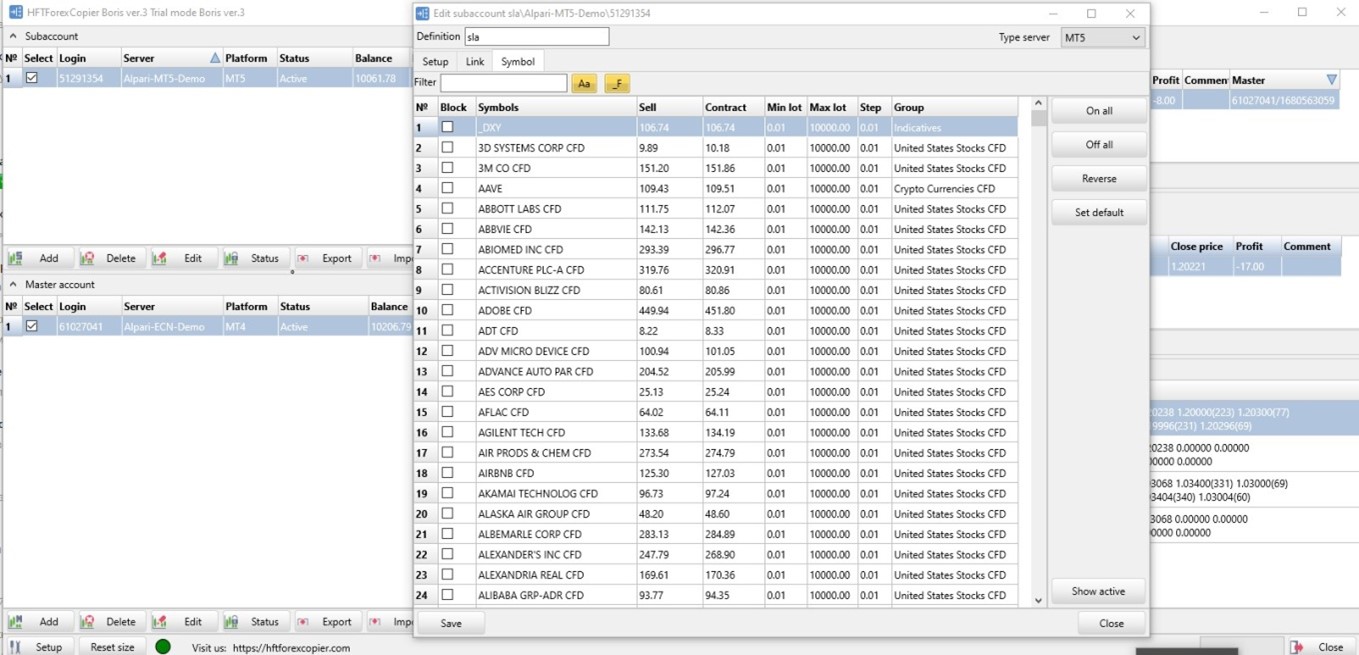Toggle the Block checkbox for ADOBE CFD

[x=446, y=310]
